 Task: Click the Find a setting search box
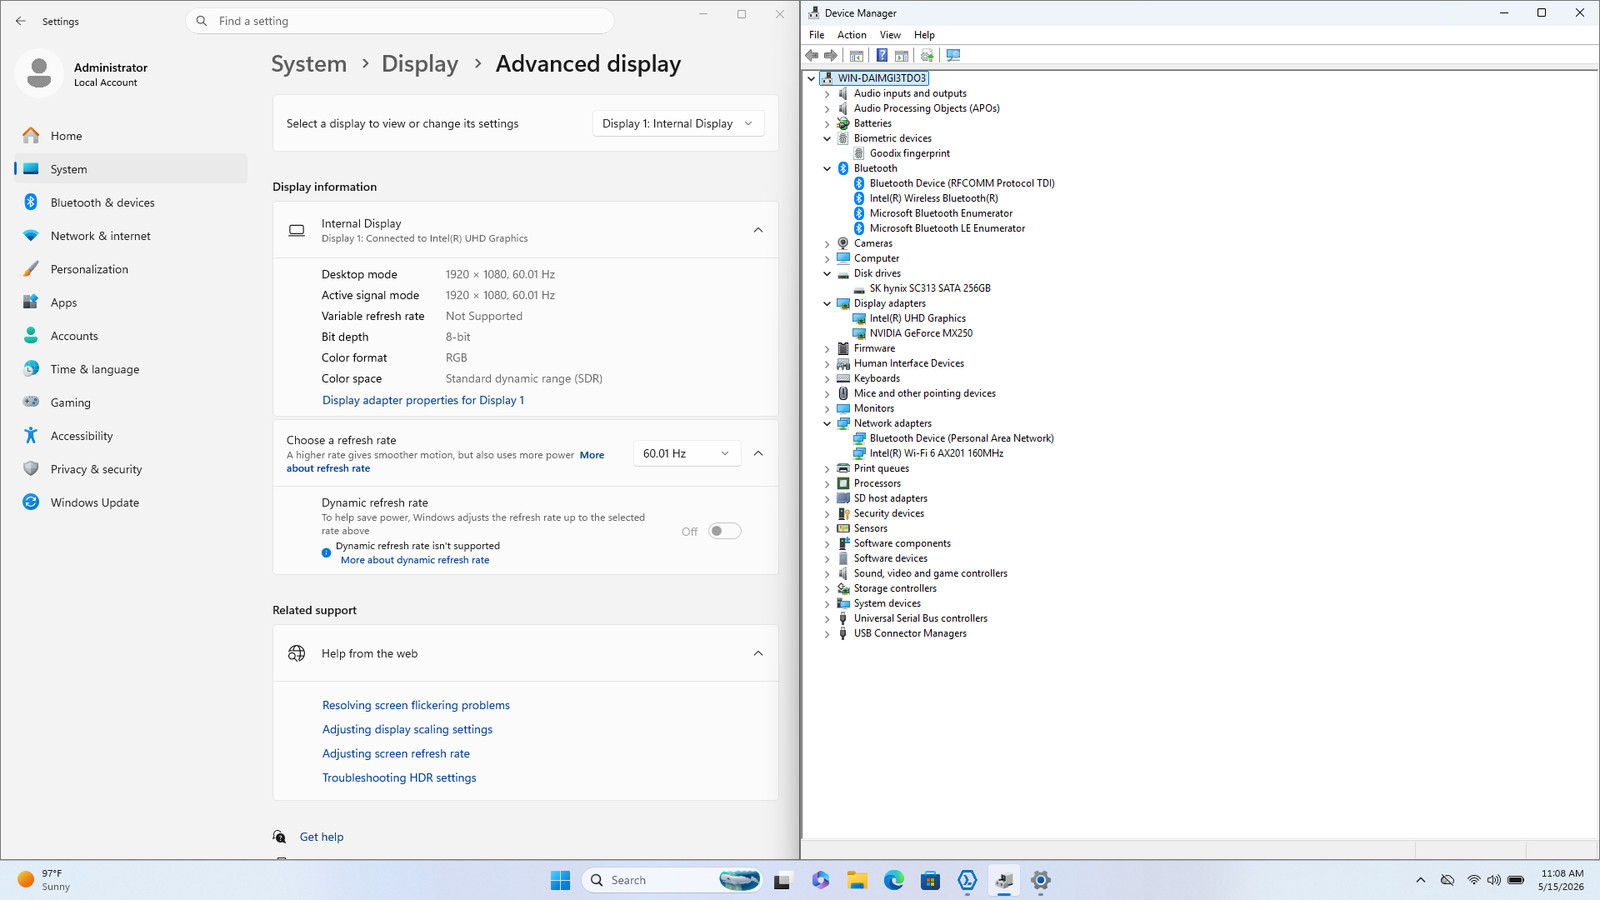tap(400, 21)
